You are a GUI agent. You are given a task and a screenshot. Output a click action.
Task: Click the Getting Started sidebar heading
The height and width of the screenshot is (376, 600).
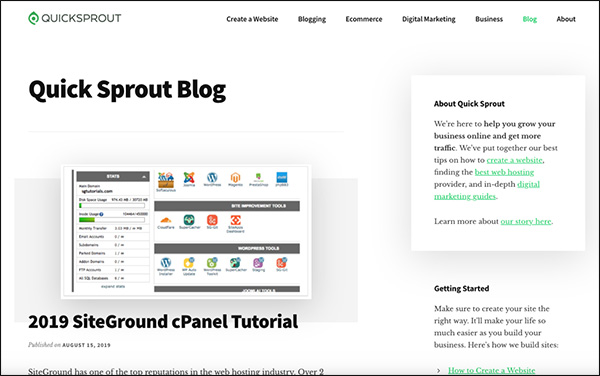point(461,288)
